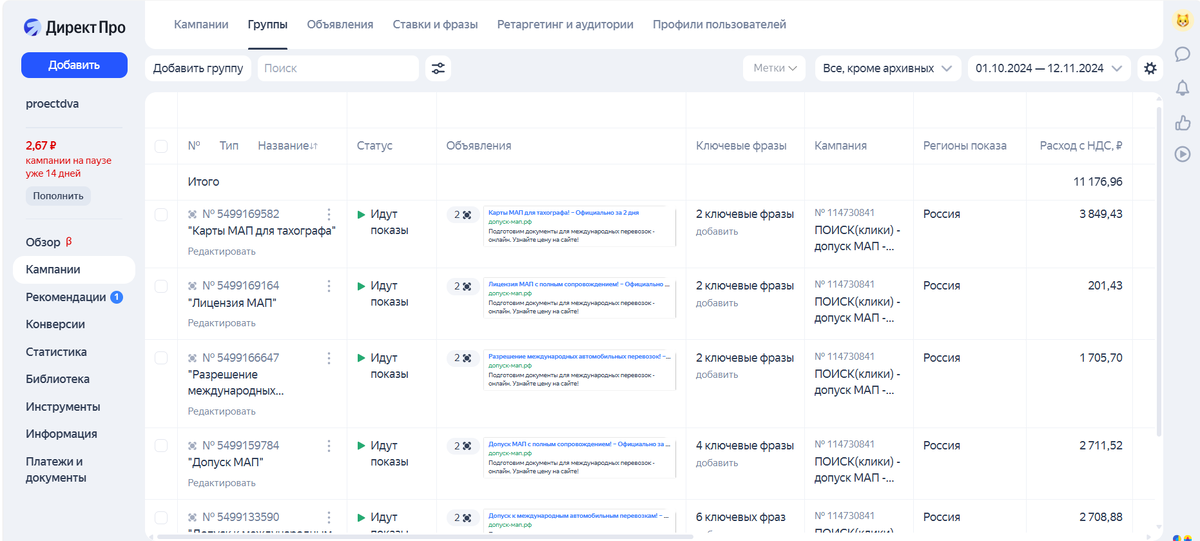This screenshot has width=1200, height=541.
Task: Click campaign link № 114730841 in first row
Action: (x=845, y=213)
